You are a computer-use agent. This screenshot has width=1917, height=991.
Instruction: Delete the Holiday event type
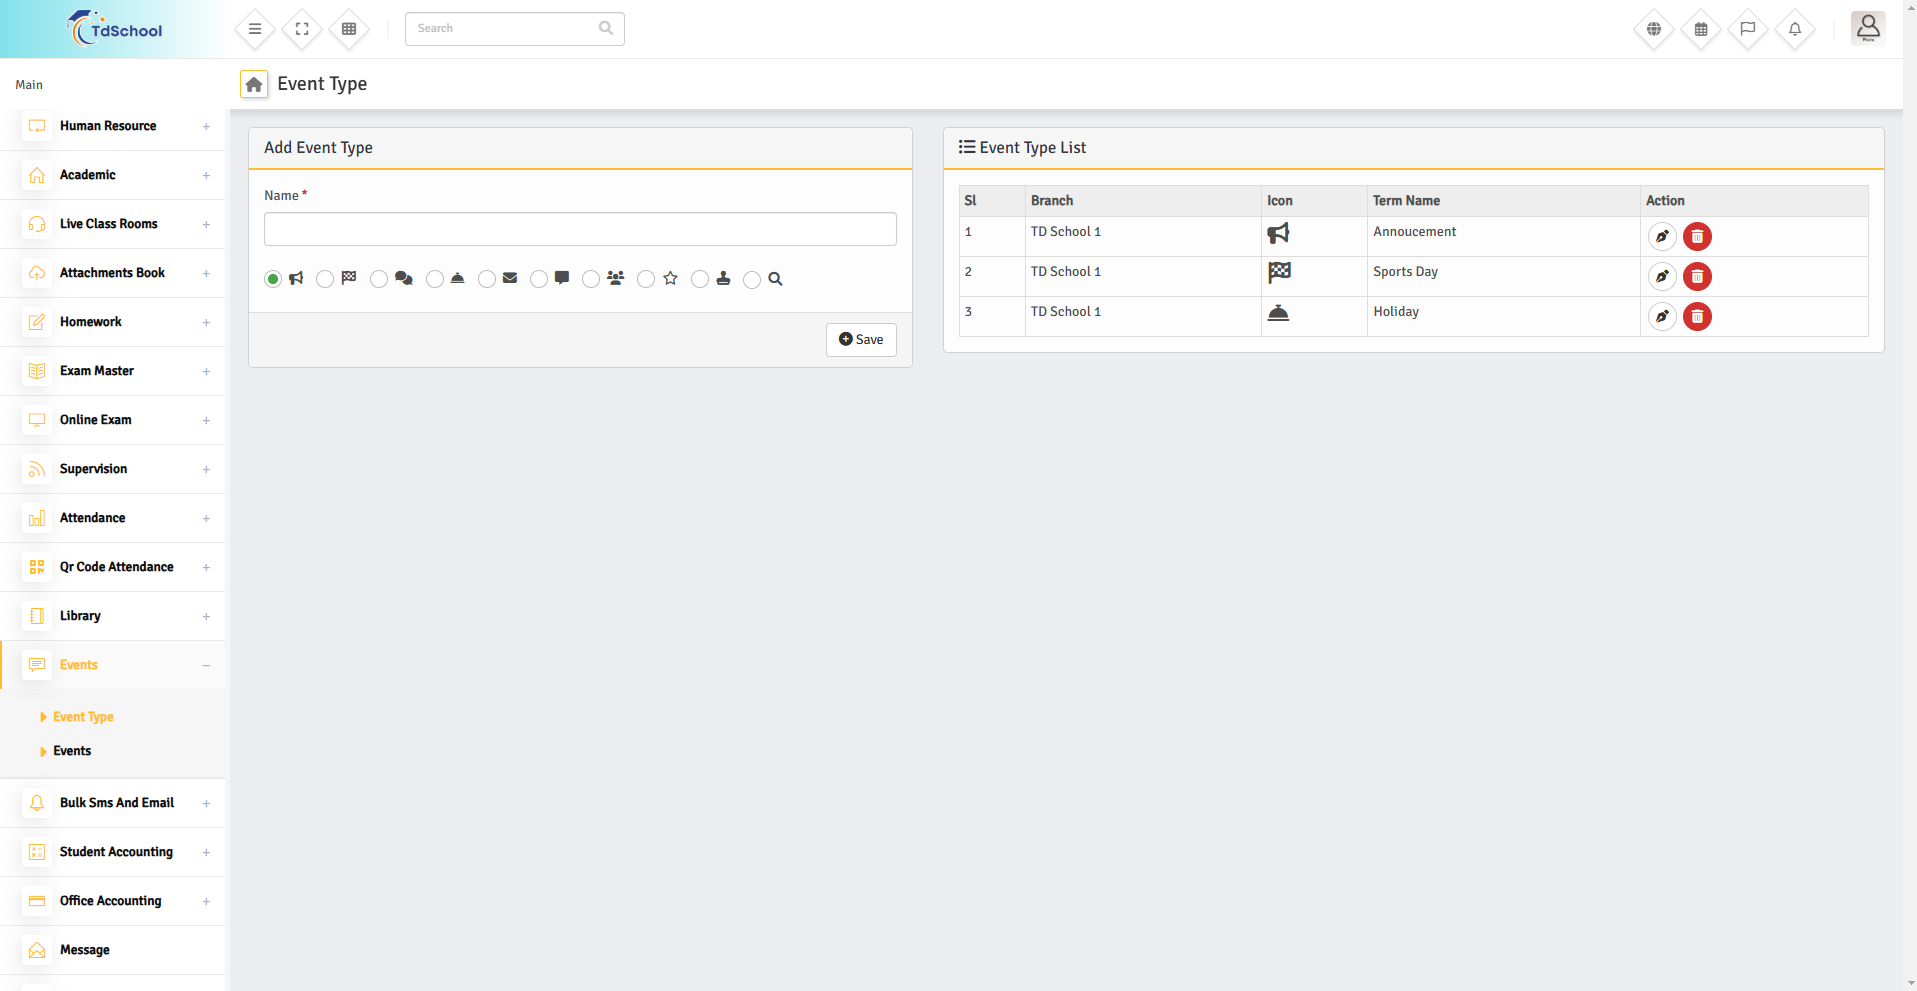(1697, 317)
